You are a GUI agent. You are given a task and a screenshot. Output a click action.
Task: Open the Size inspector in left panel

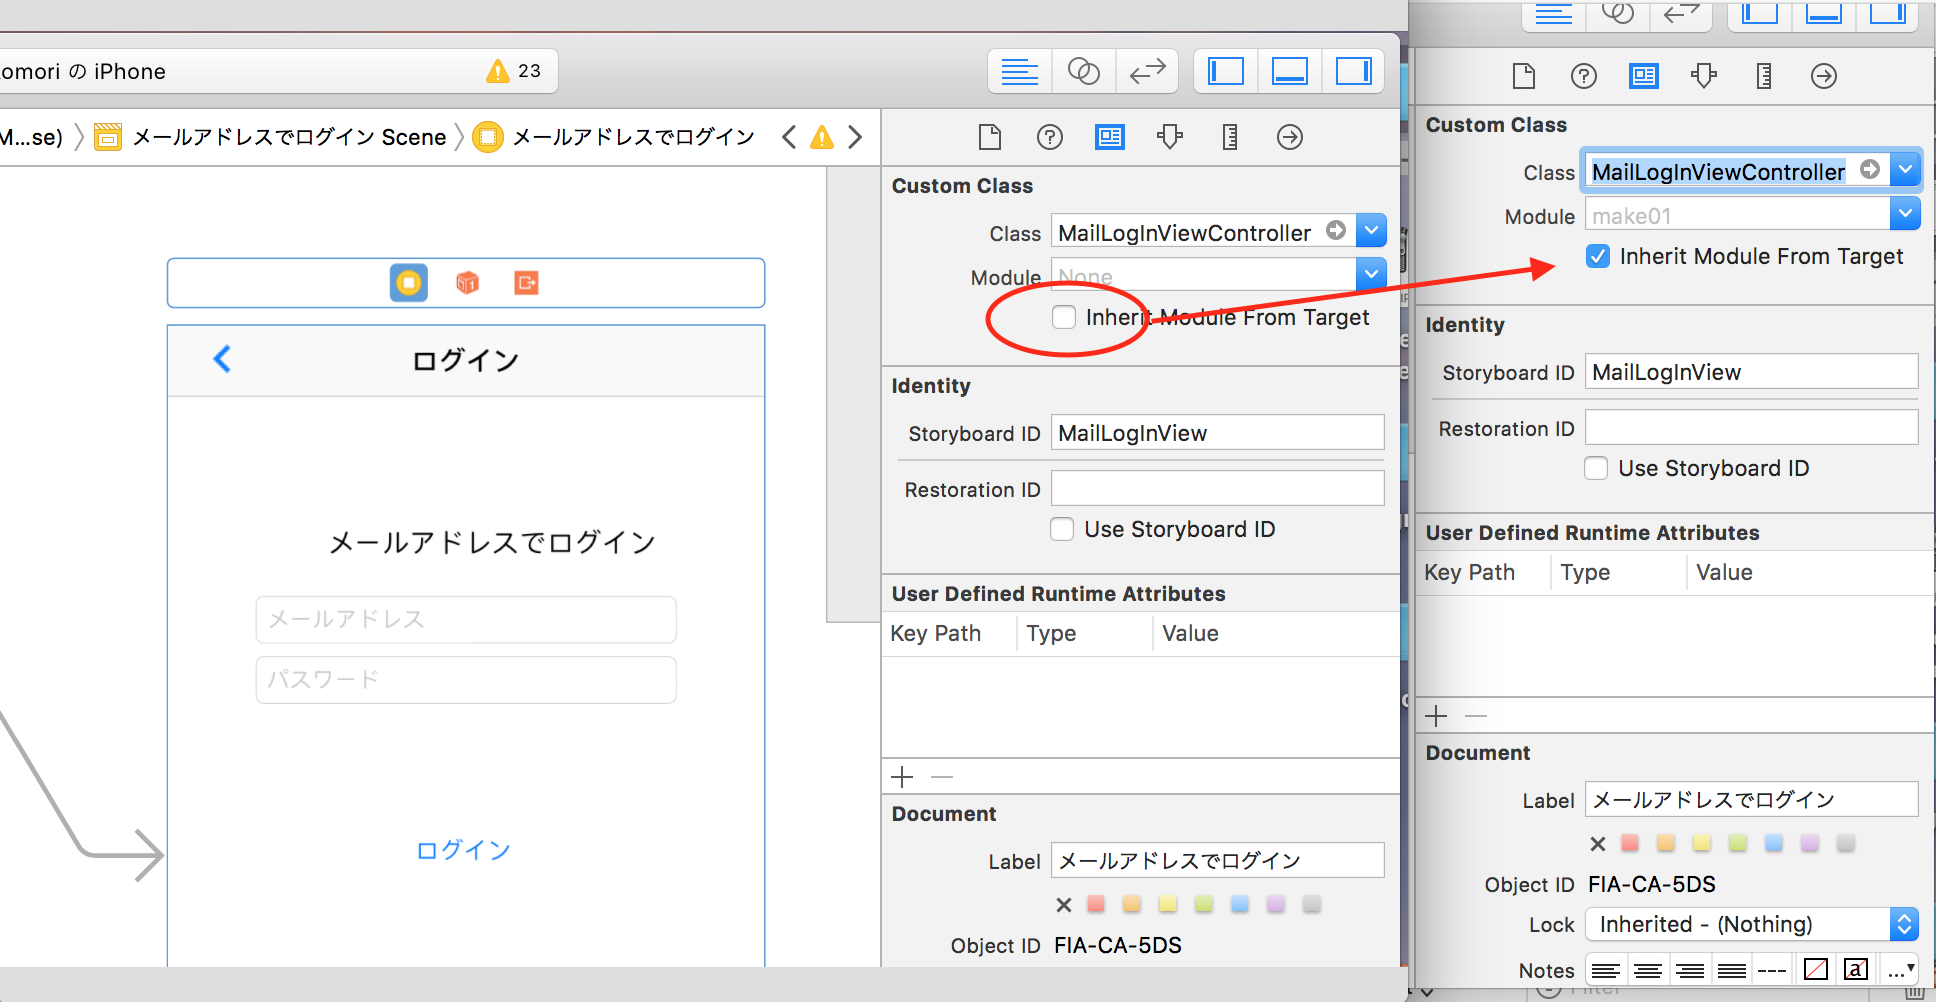1230,137
